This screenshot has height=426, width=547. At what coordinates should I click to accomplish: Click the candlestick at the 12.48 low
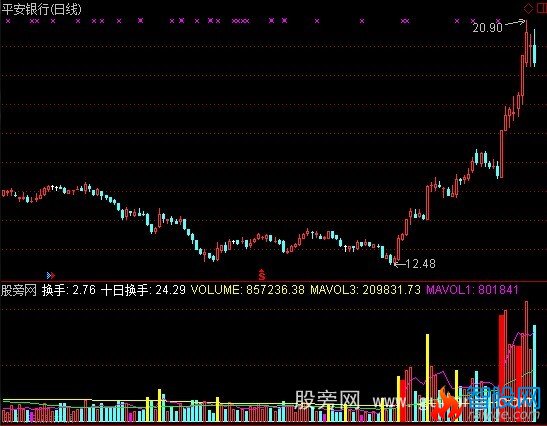point(395,260)
